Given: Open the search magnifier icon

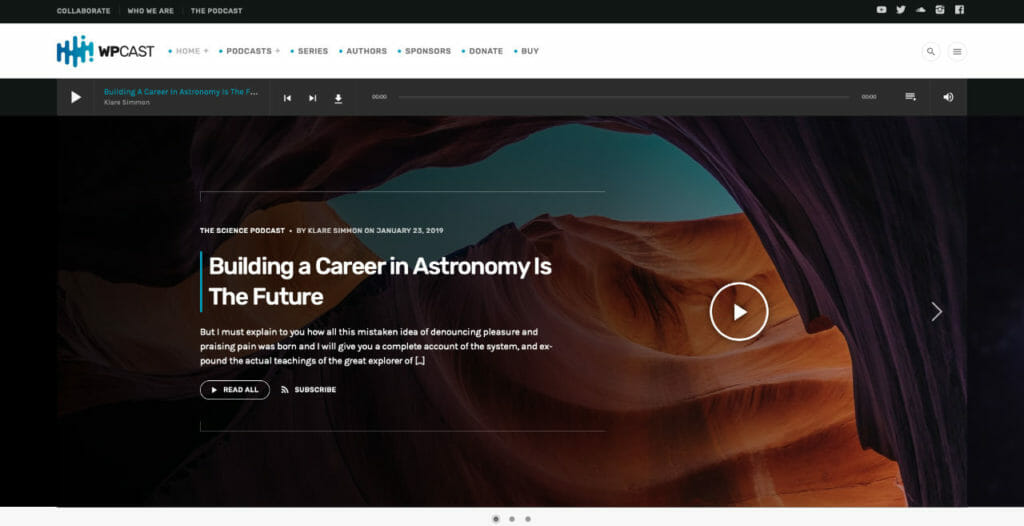Looking at the screenshot, I should (931, 52).
